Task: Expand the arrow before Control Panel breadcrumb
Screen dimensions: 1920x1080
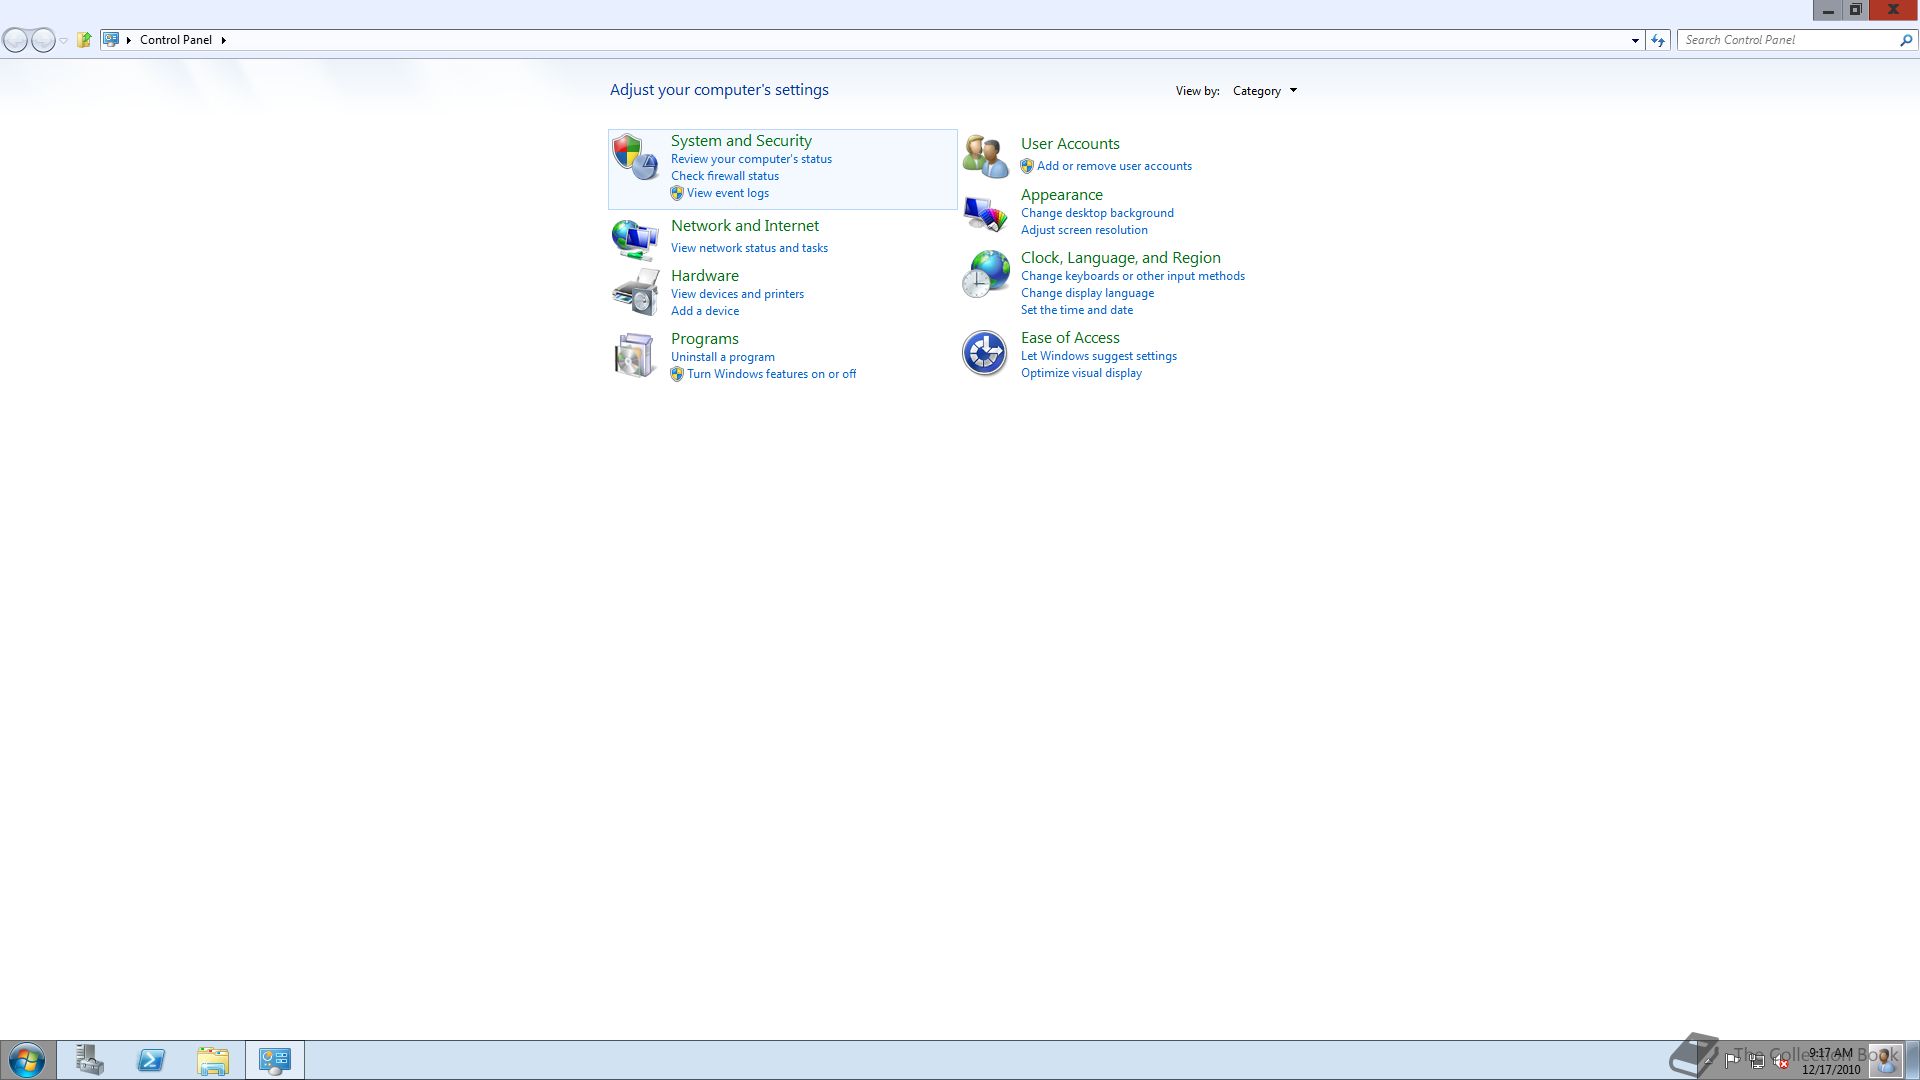Action: [129, 40]
